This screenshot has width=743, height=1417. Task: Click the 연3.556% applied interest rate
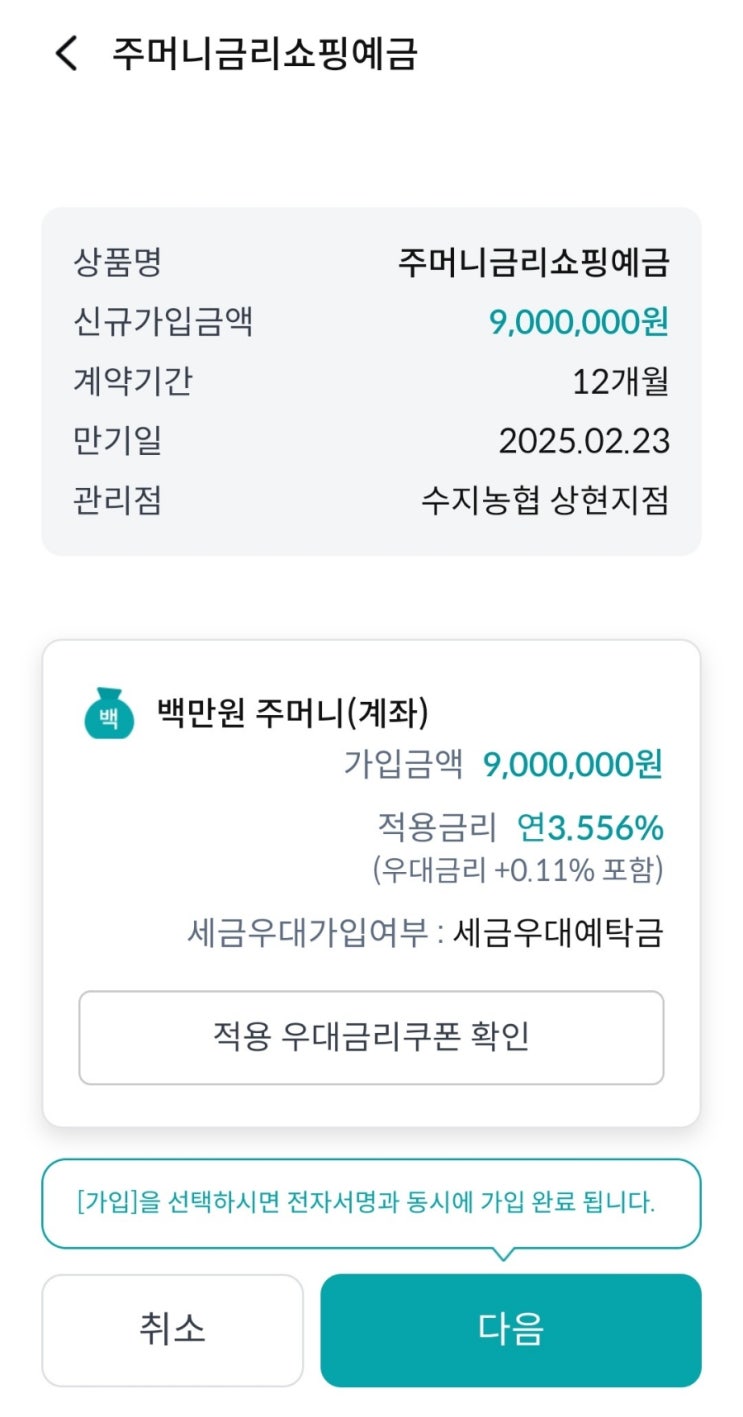pos(589,828)
